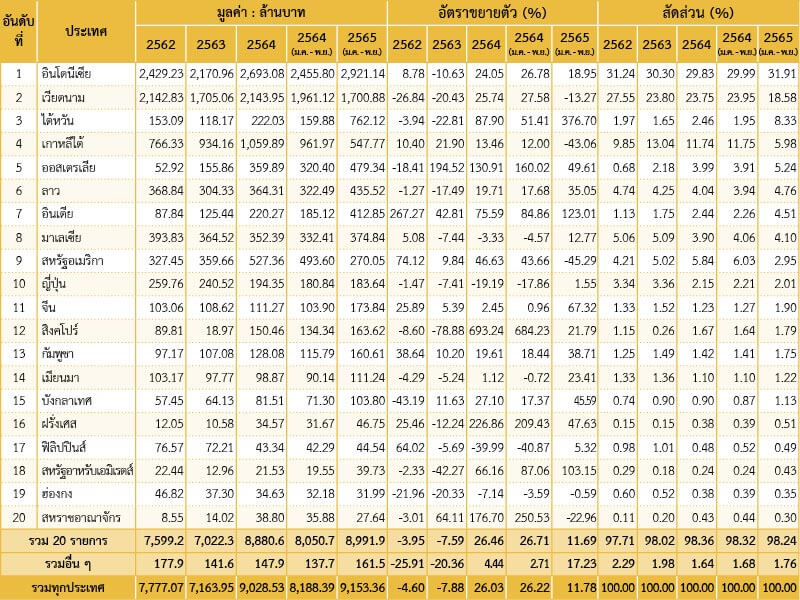The width and height of the screenshot is (800, 600).
Task: Click country name "อินโดนีเซีย"
Action: [66, 73]
